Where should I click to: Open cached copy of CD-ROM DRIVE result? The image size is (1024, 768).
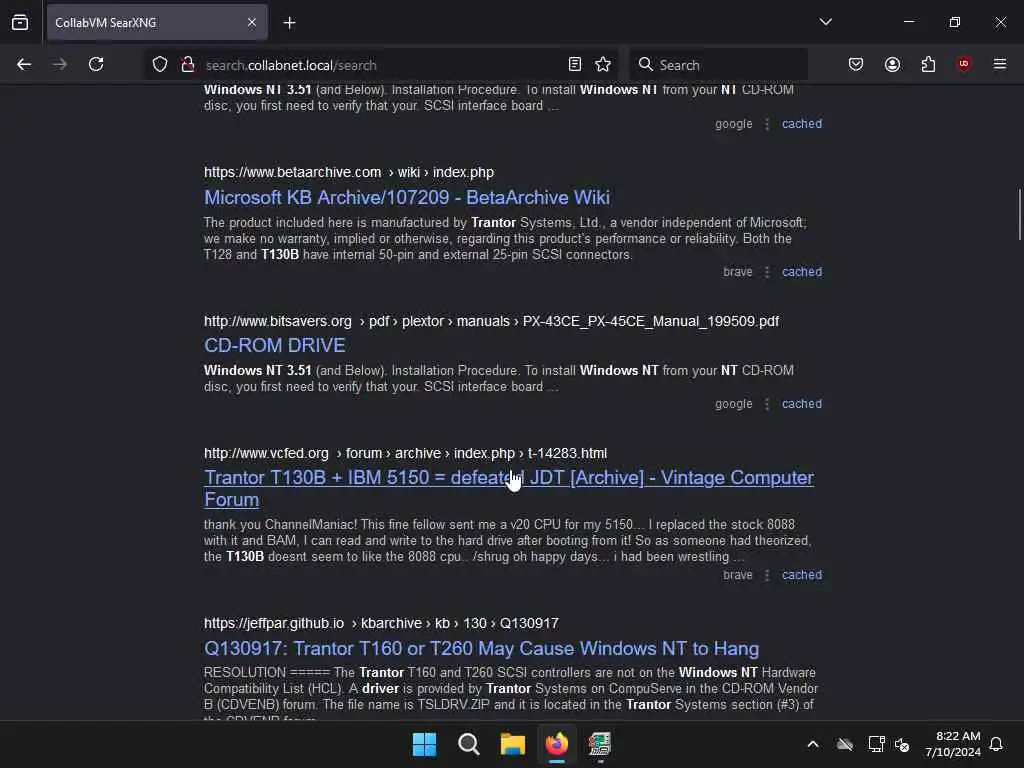(802, 404)
